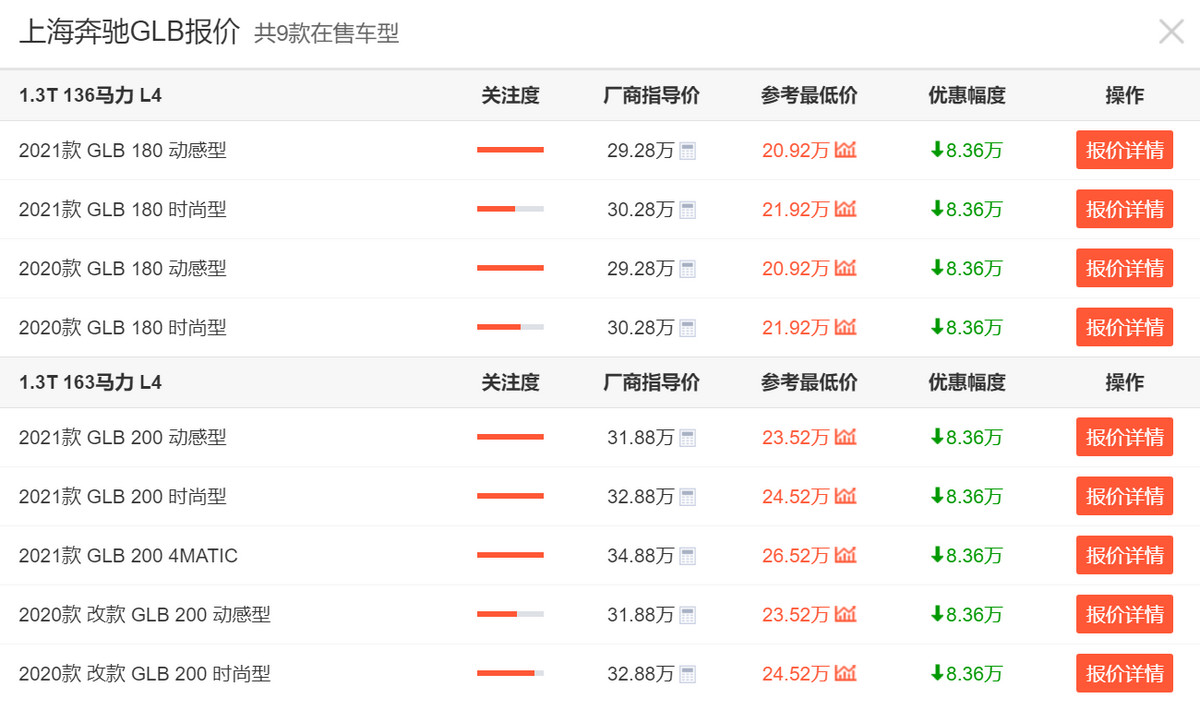Click 优惠幅度 header in 163马力 section
The height and width of the screenshot is (701, 1200).
967,383
